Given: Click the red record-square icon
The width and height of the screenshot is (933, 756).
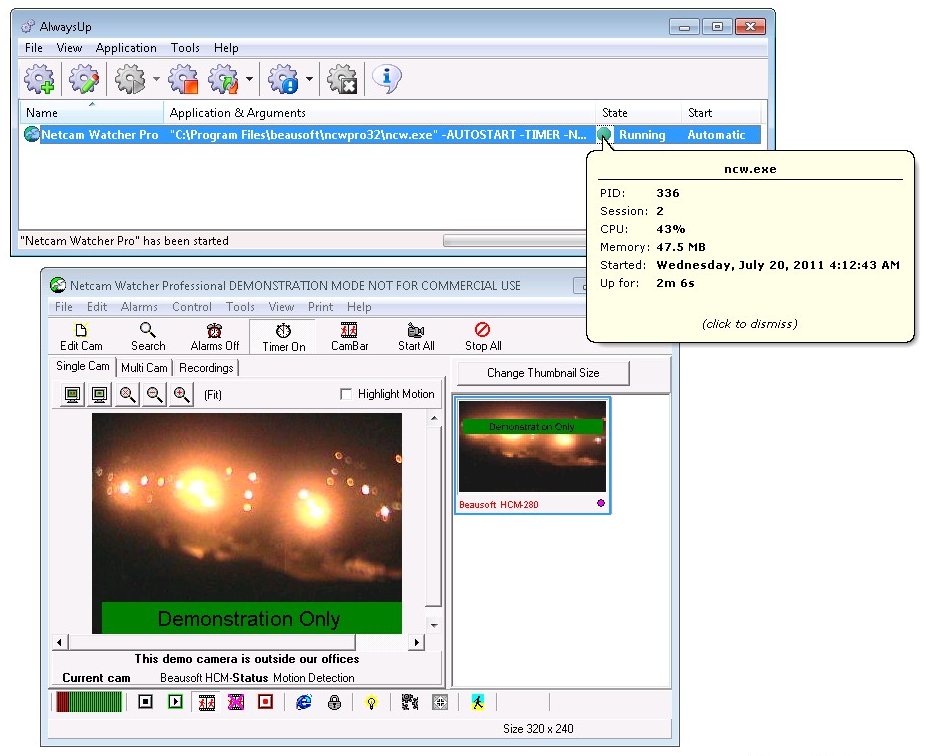Looking at the screenshot, I should [265, 702].
